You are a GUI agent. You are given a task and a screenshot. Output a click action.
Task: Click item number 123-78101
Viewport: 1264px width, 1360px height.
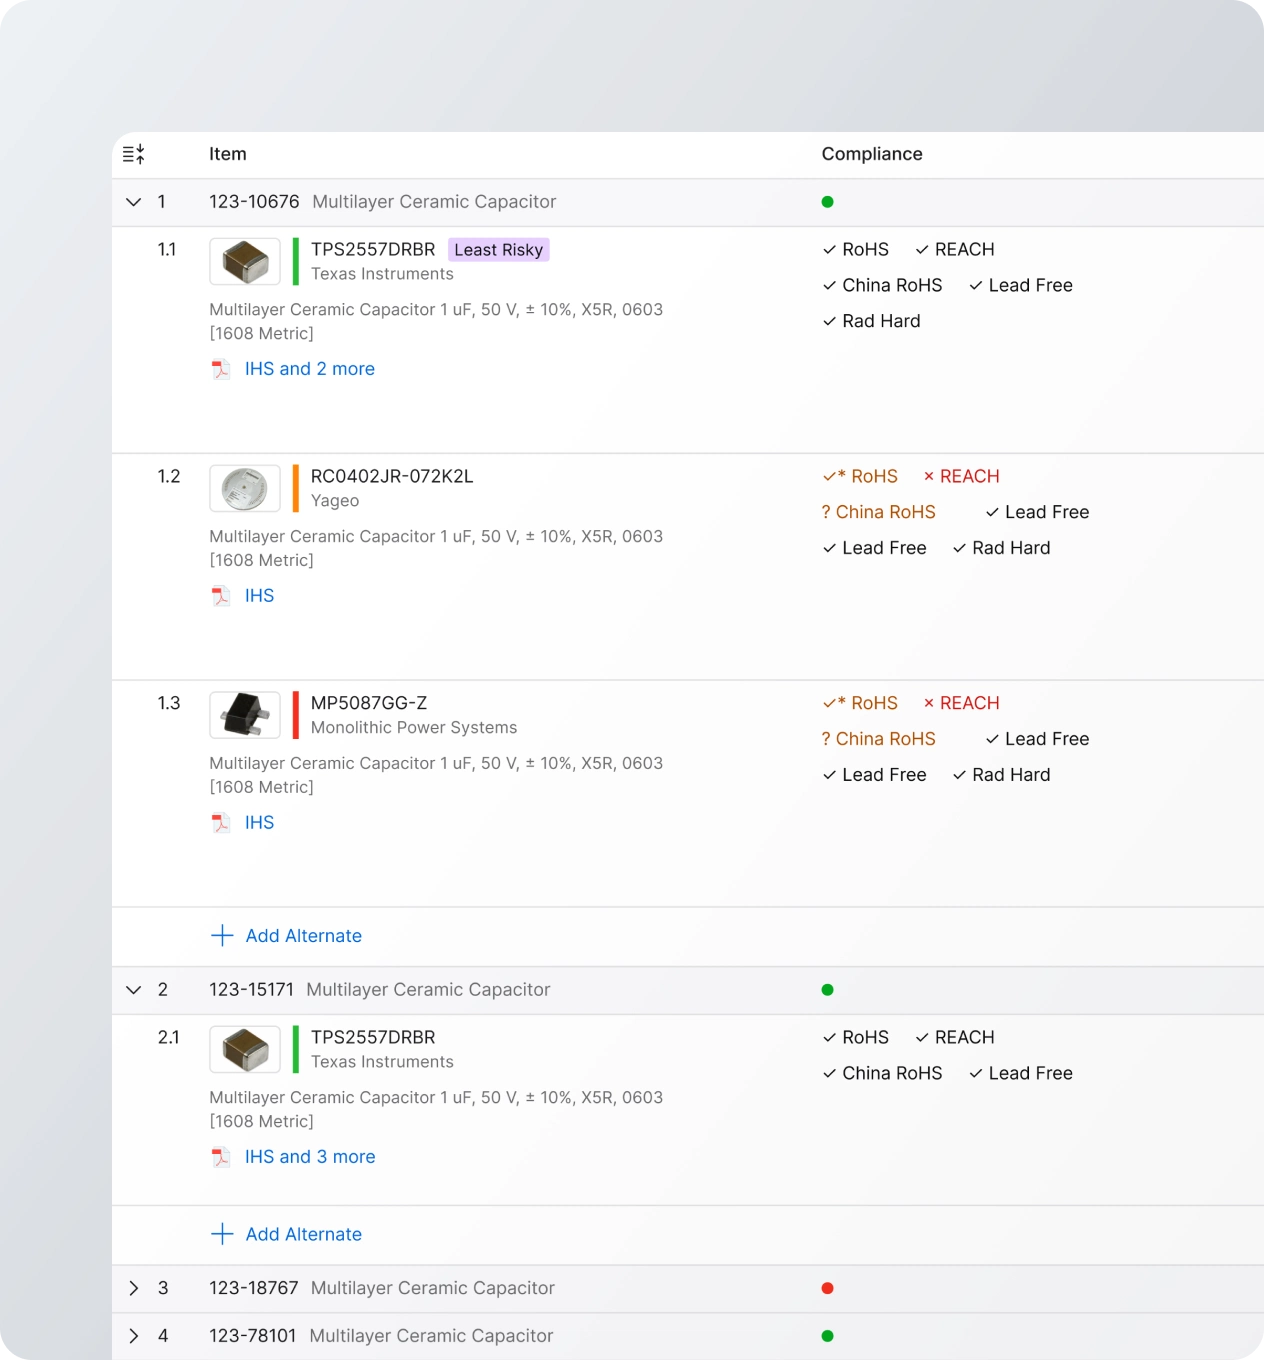pos(253,1336)
